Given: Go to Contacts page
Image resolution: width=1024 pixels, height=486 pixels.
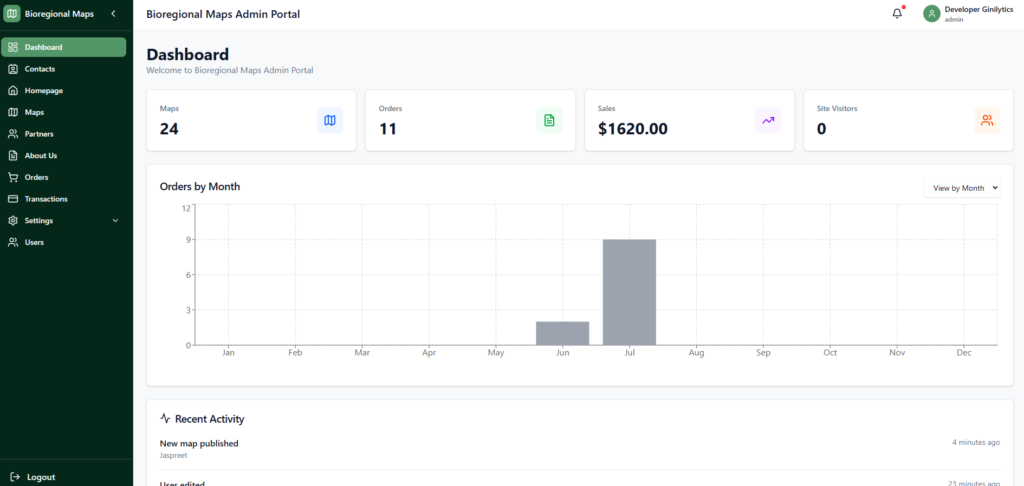Looking at the screenshot, I should [x=64, y=69].
